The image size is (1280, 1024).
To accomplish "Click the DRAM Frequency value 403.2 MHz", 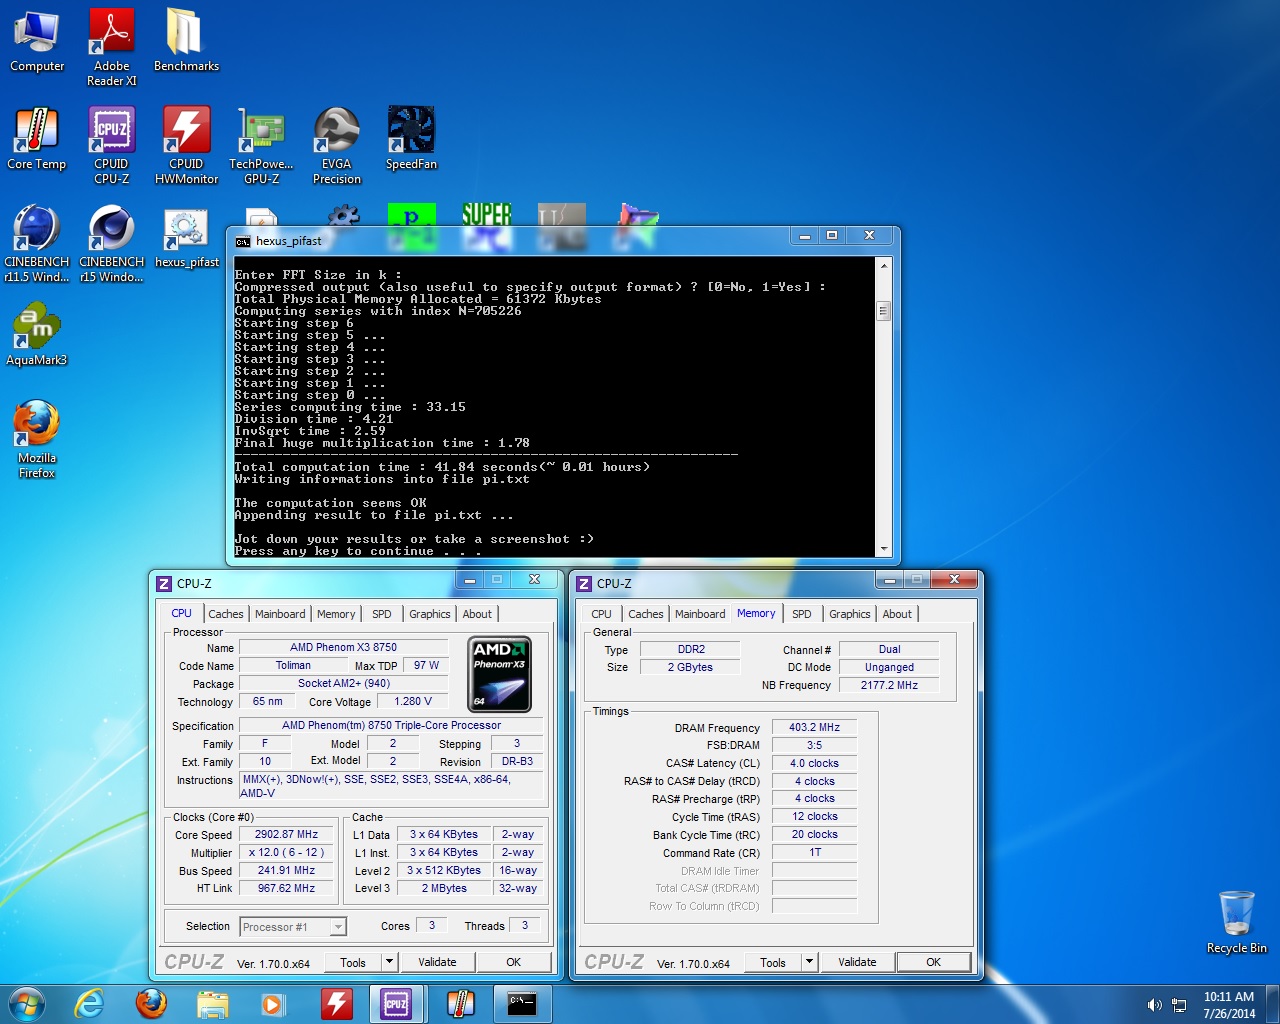I will coord(814,727).
